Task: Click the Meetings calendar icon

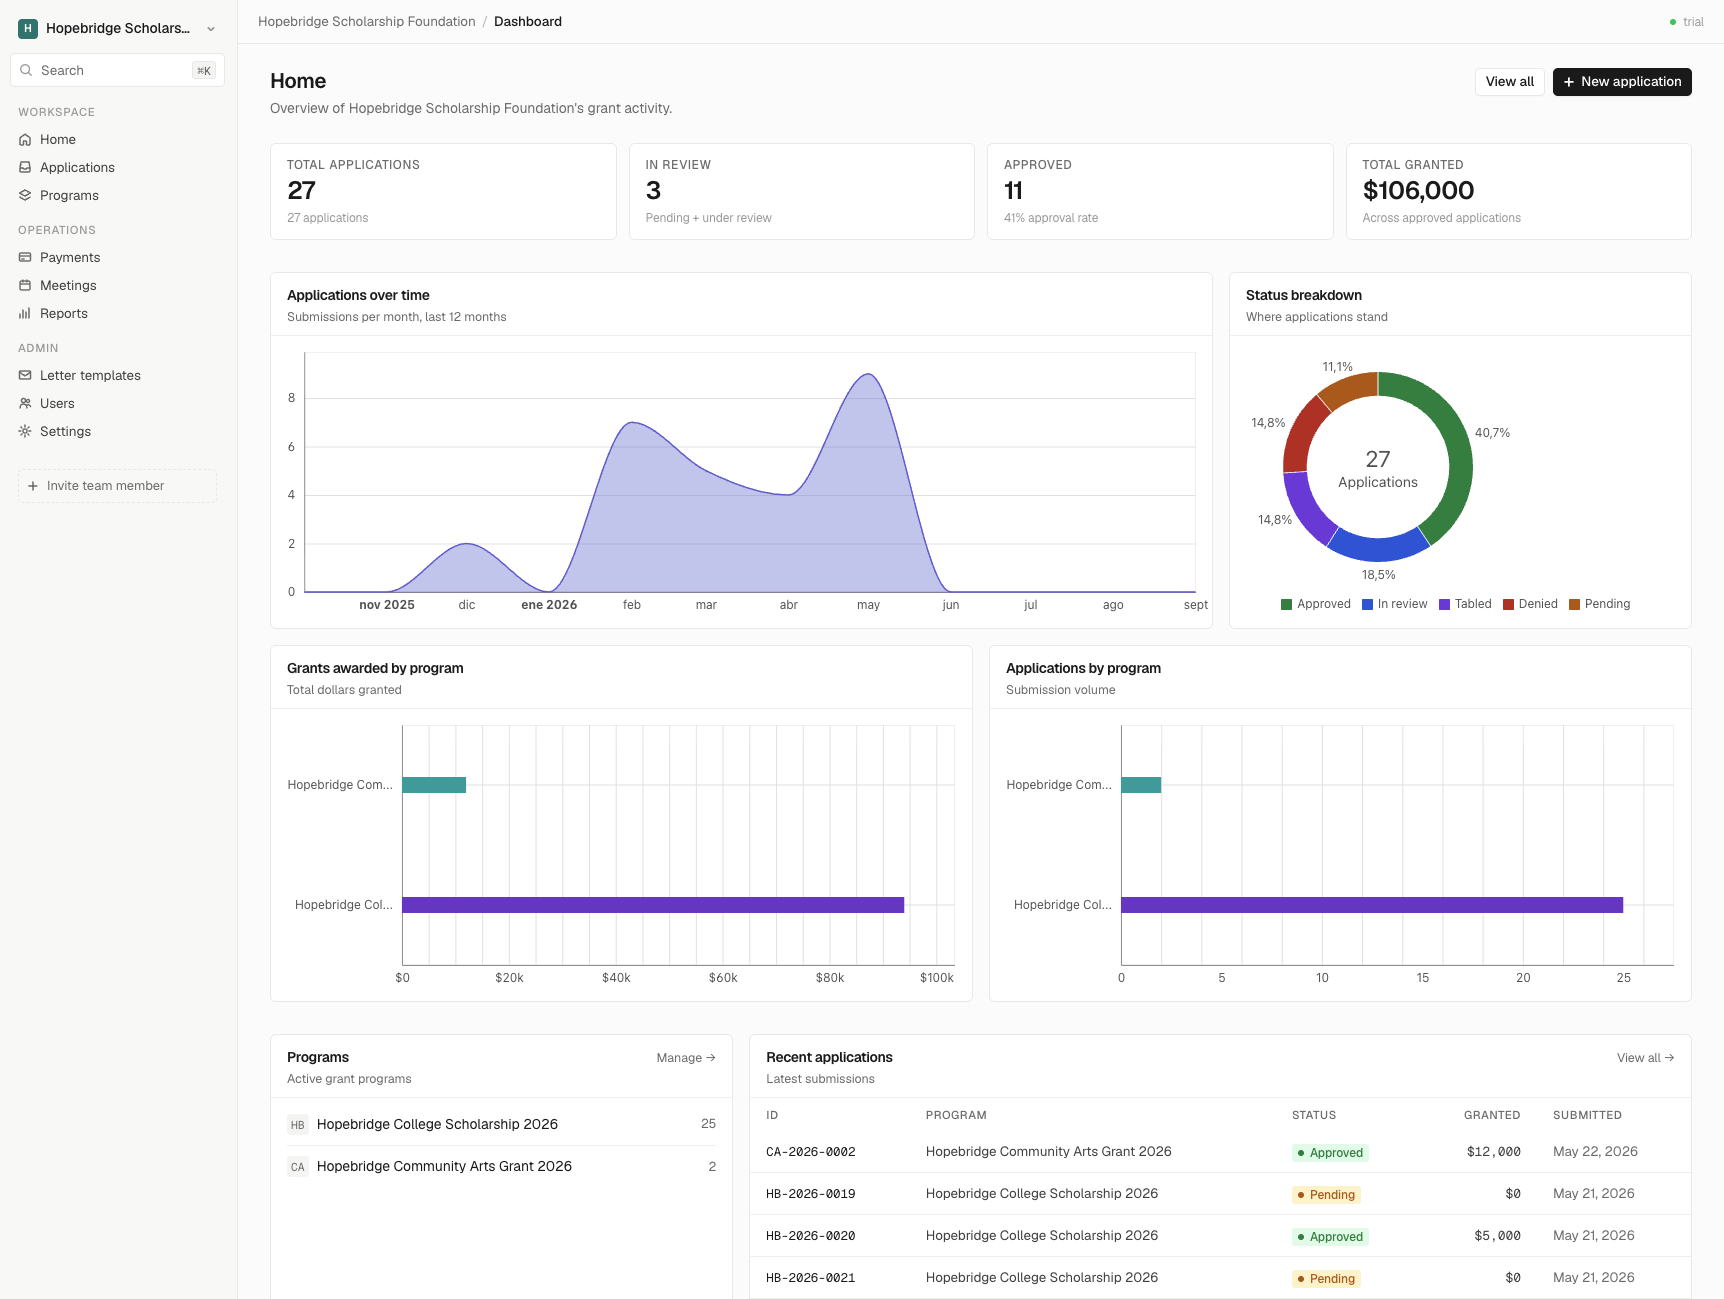Action: point(25,286)
